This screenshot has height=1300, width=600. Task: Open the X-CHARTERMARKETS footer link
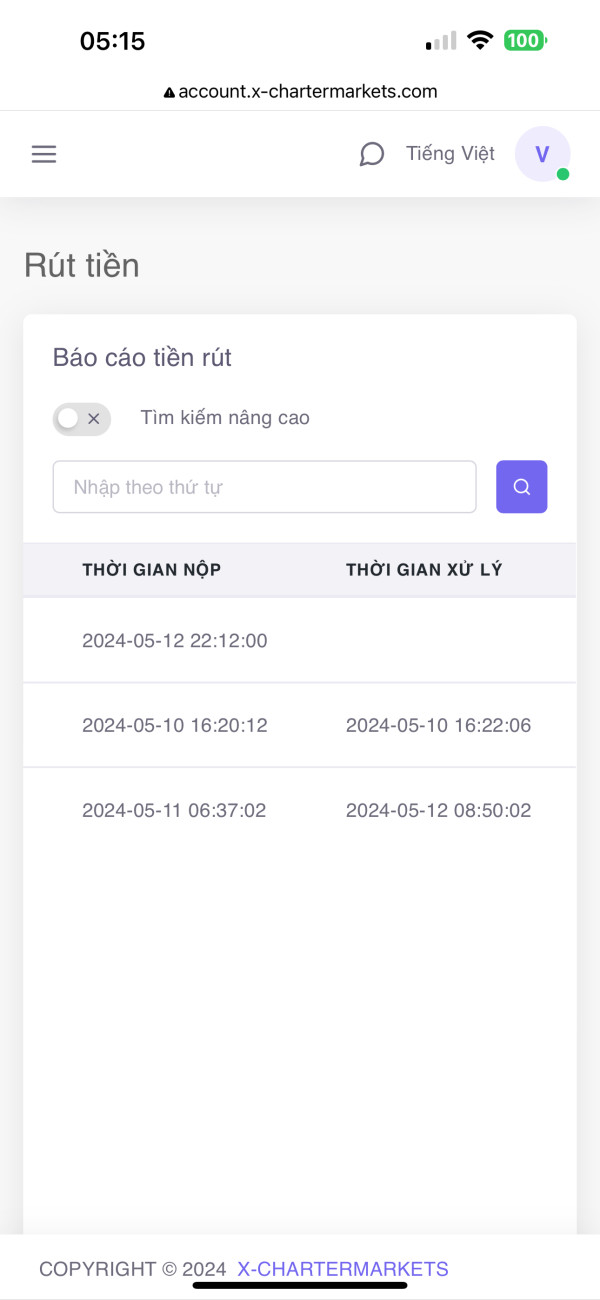point(343,1270)
